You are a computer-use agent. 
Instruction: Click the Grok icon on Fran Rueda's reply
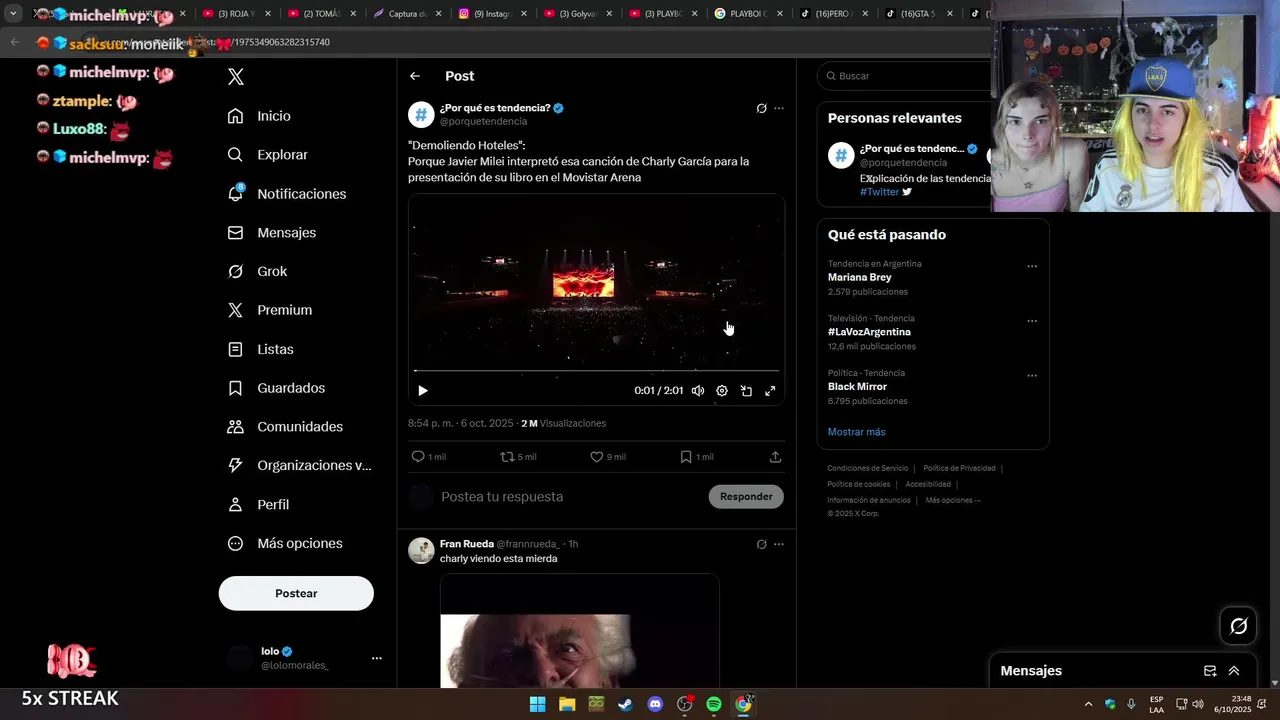point(761,545)
